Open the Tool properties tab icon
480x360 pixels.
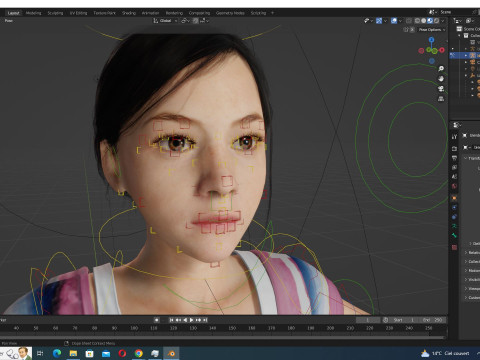pos(454,136)
